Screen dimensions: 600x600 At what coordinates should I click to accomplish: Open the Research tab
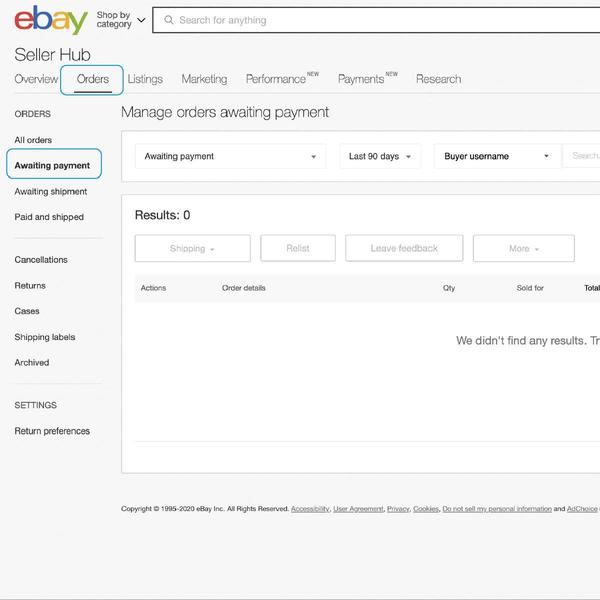click(x=439, y=79)
